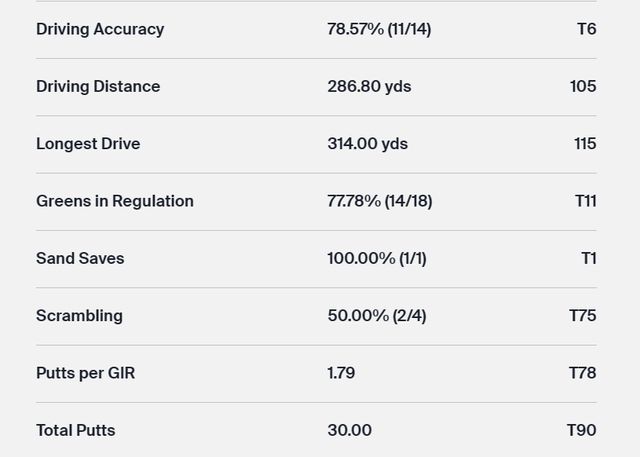Select the 1.79 putts per GIR value

[341, 373]
